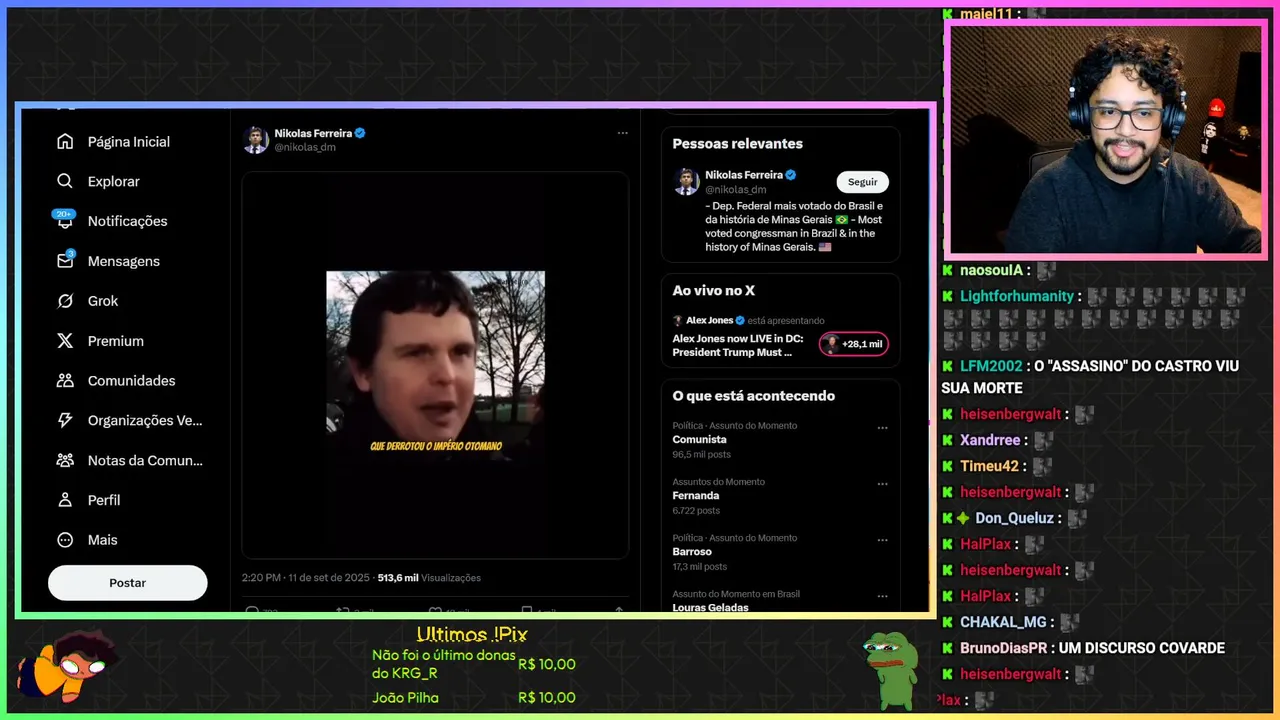Click the streamer webcam feed

click(x=1106, y=140)
